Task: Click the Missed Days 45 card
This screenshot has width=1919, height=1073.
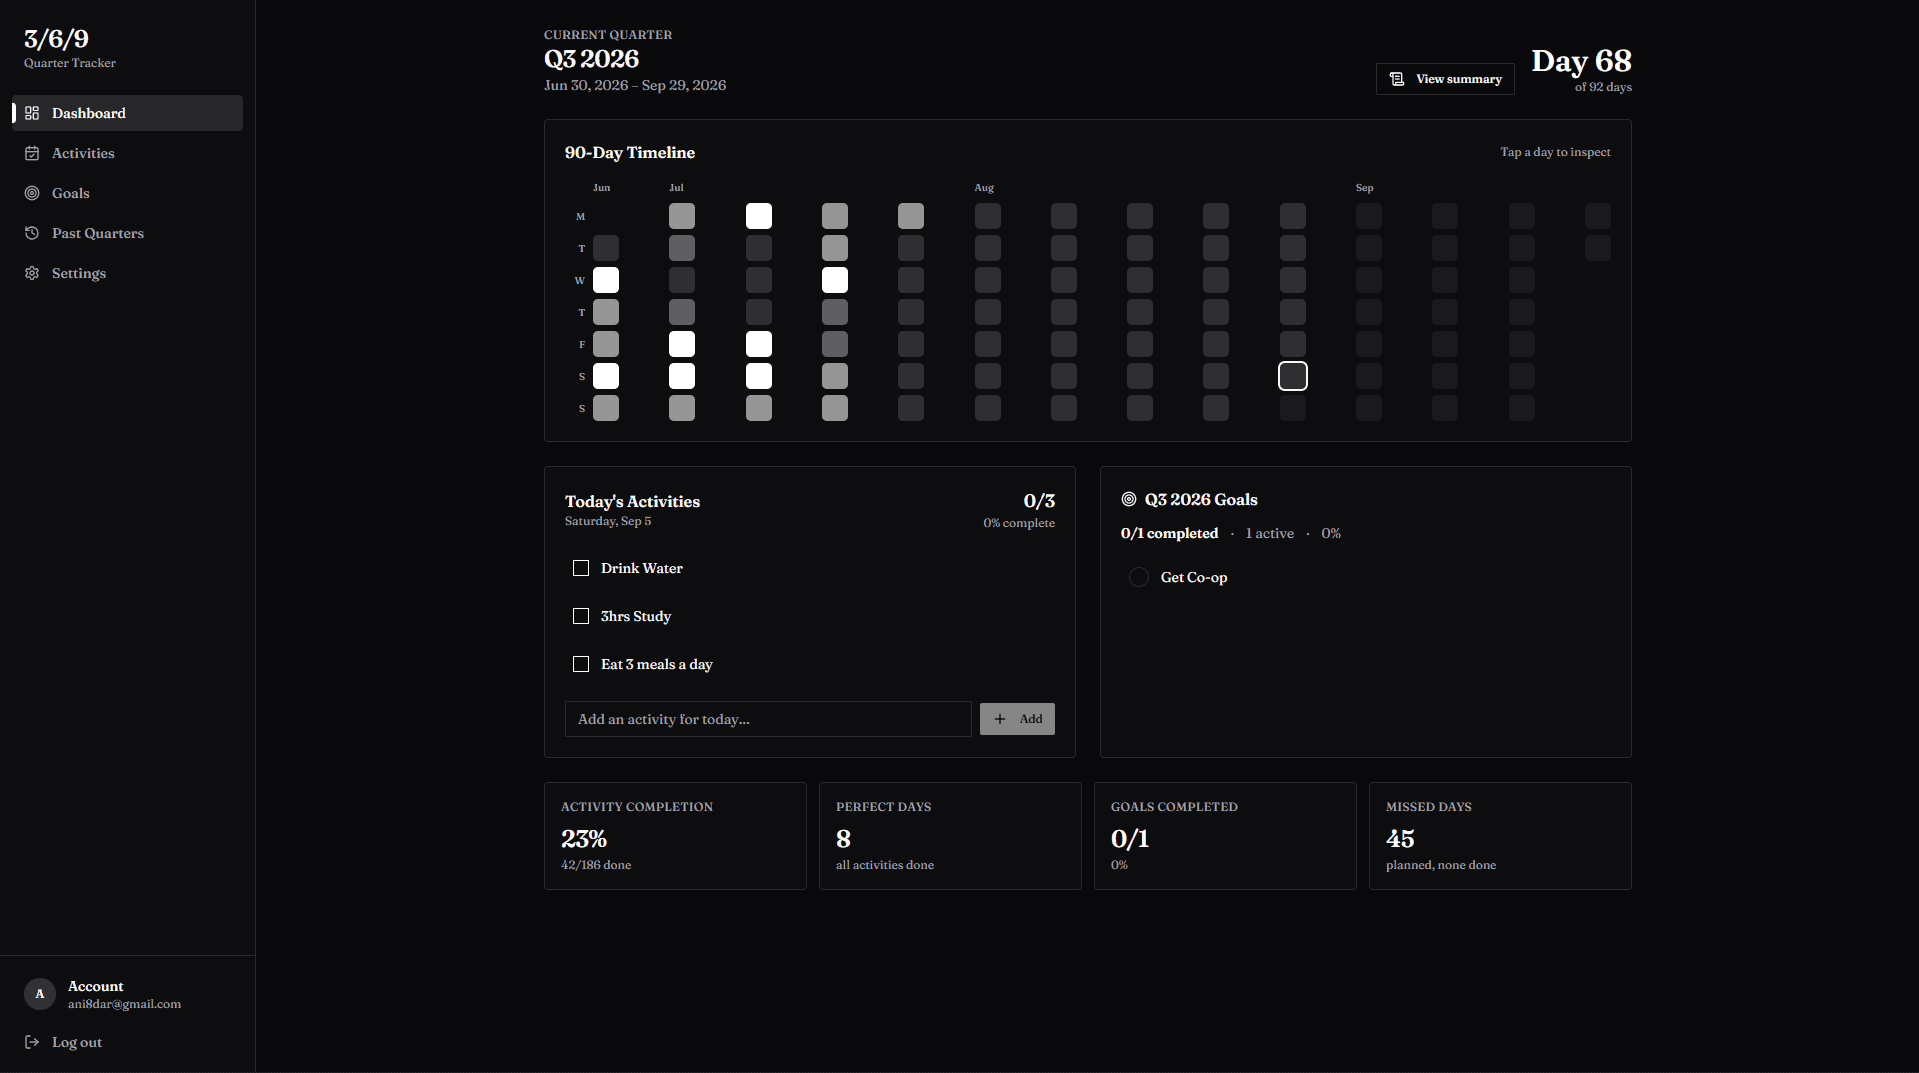Action: 1500,836
